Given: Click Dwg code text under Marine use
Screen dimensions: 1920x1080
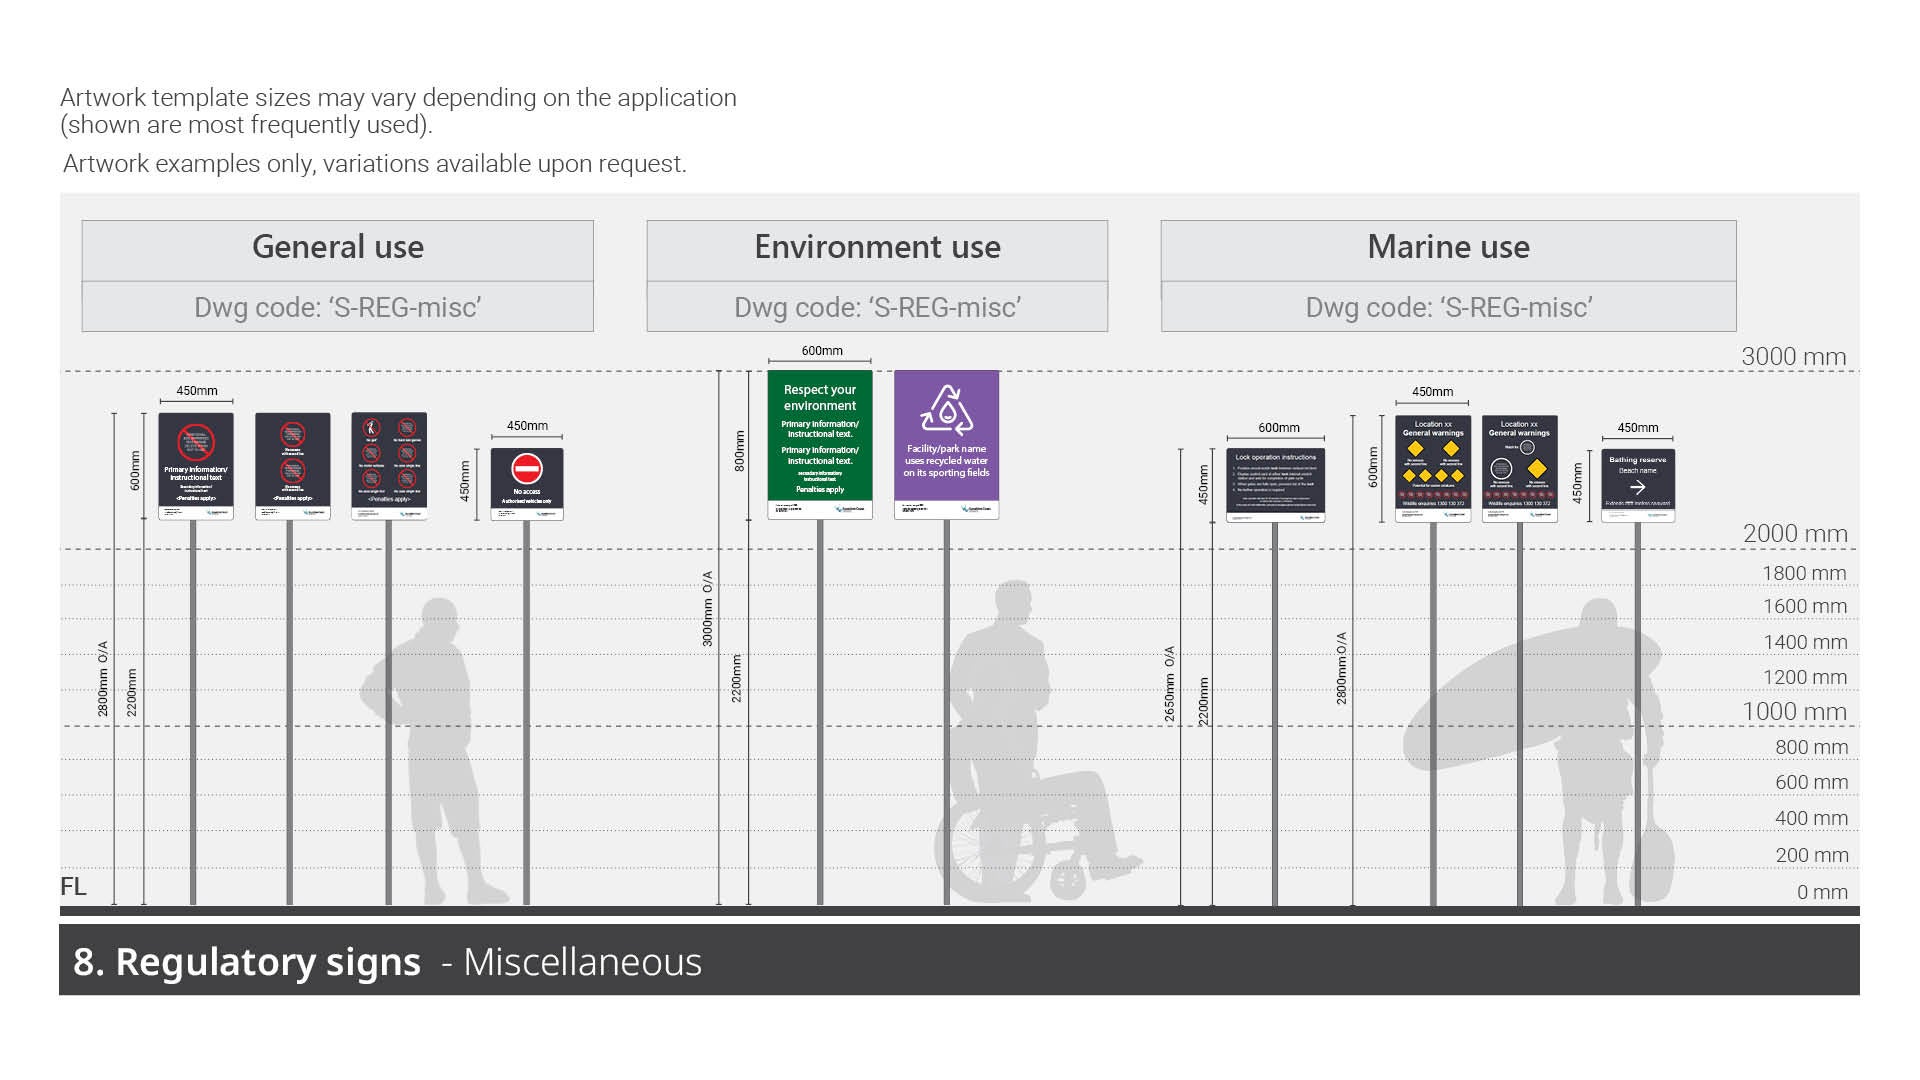Looking at the screenshot, I should tap(1448, 308).
